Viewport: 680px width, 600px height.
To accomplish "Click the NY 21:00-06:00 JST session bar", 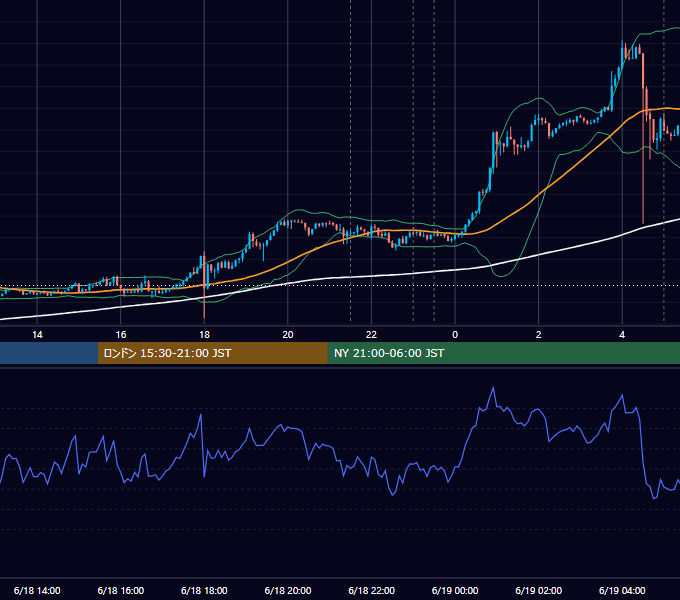I will pos(503,353).
